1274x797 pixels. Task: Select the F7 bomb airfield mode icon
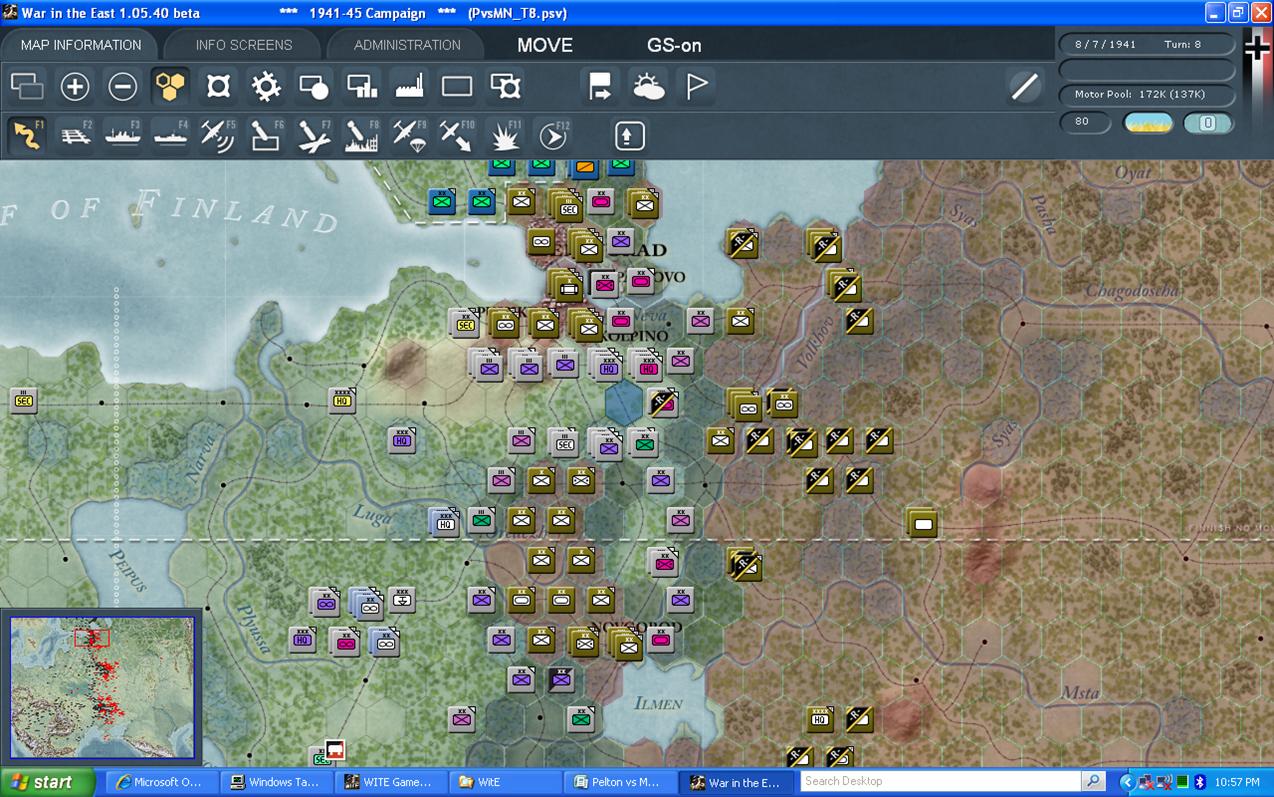point(314,135)
